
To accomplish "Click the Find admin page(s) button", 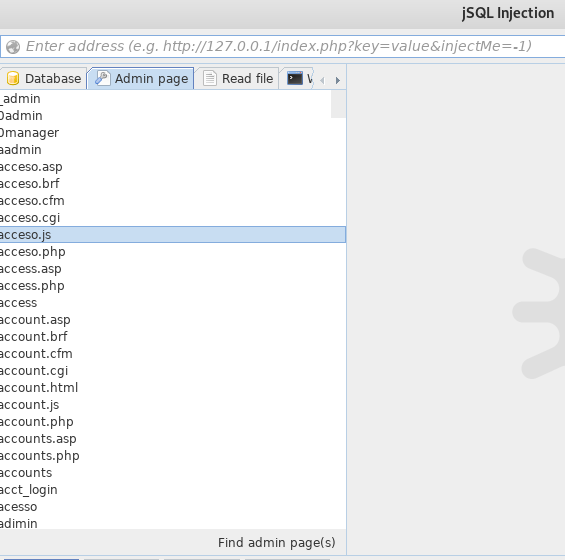I will coord(276,542).
